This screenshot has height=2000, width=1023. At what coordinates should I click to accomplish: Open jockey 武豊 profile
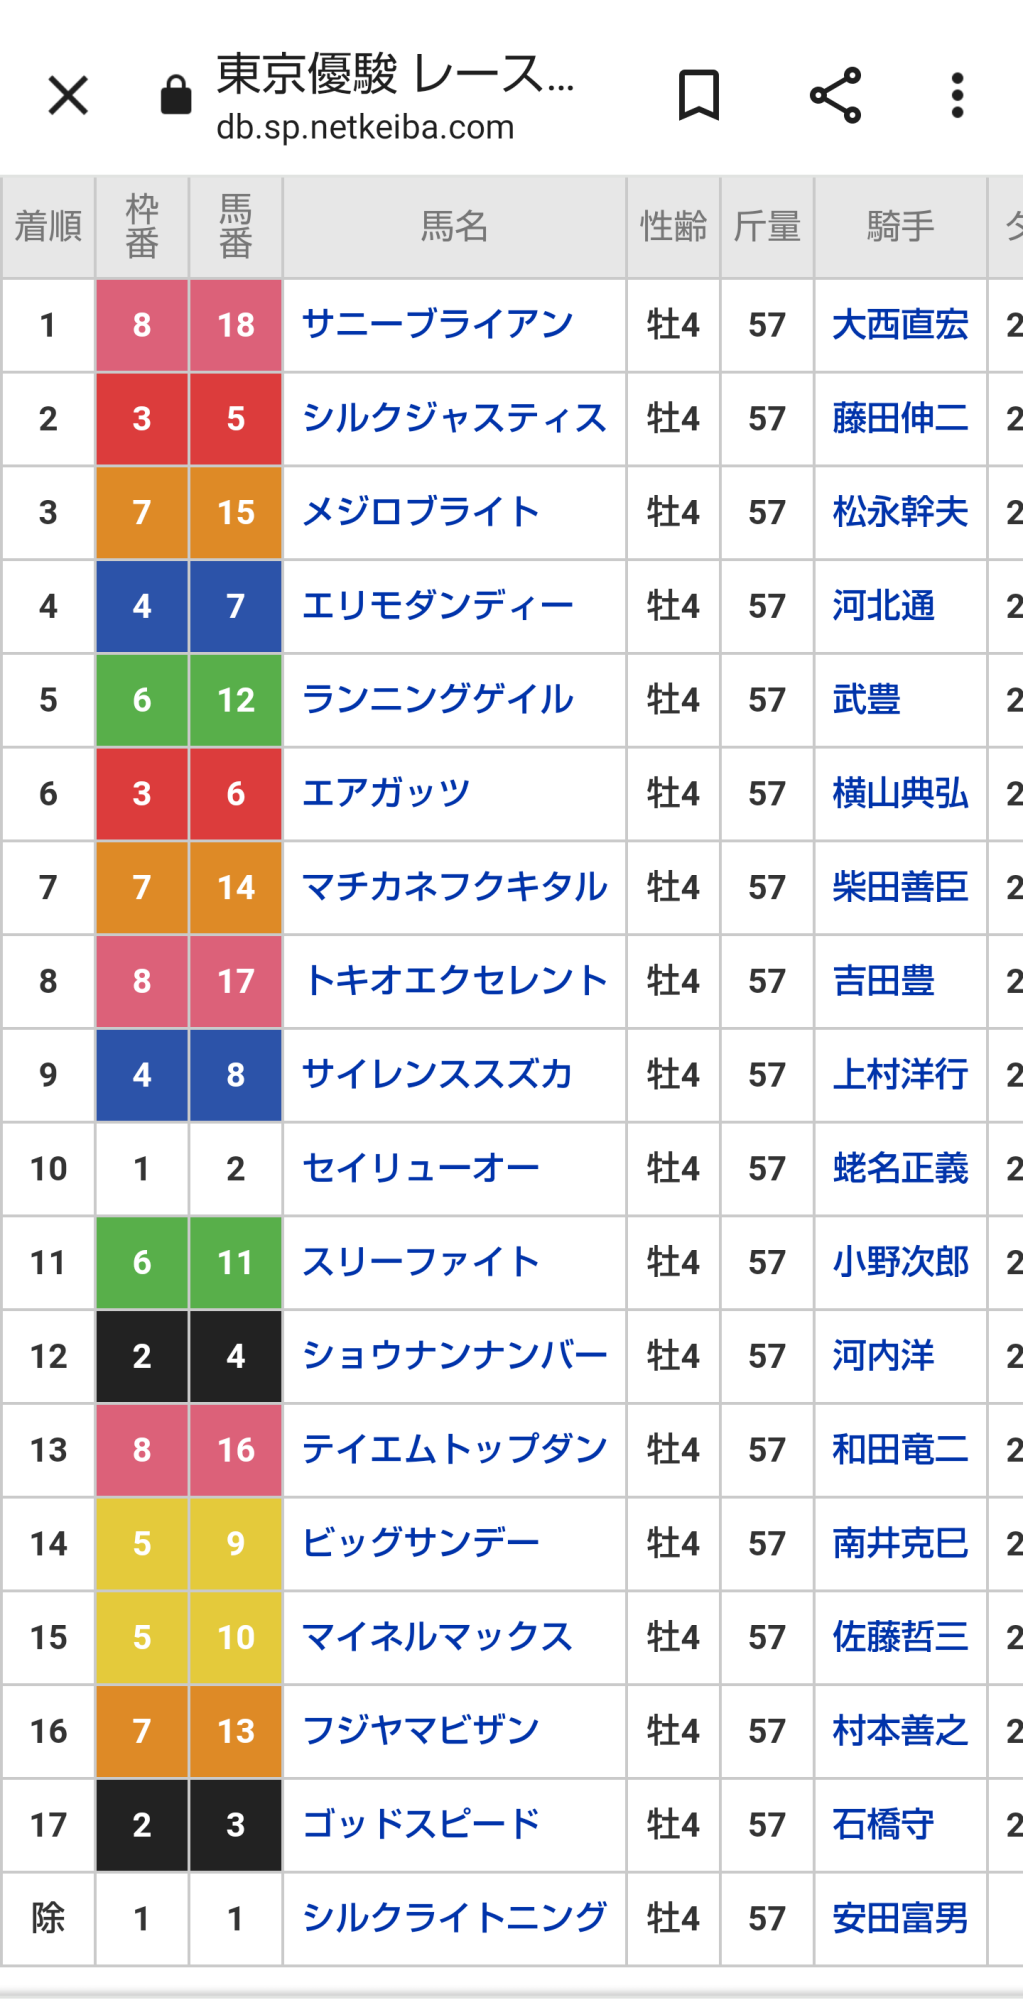click(x=866, y=700)
